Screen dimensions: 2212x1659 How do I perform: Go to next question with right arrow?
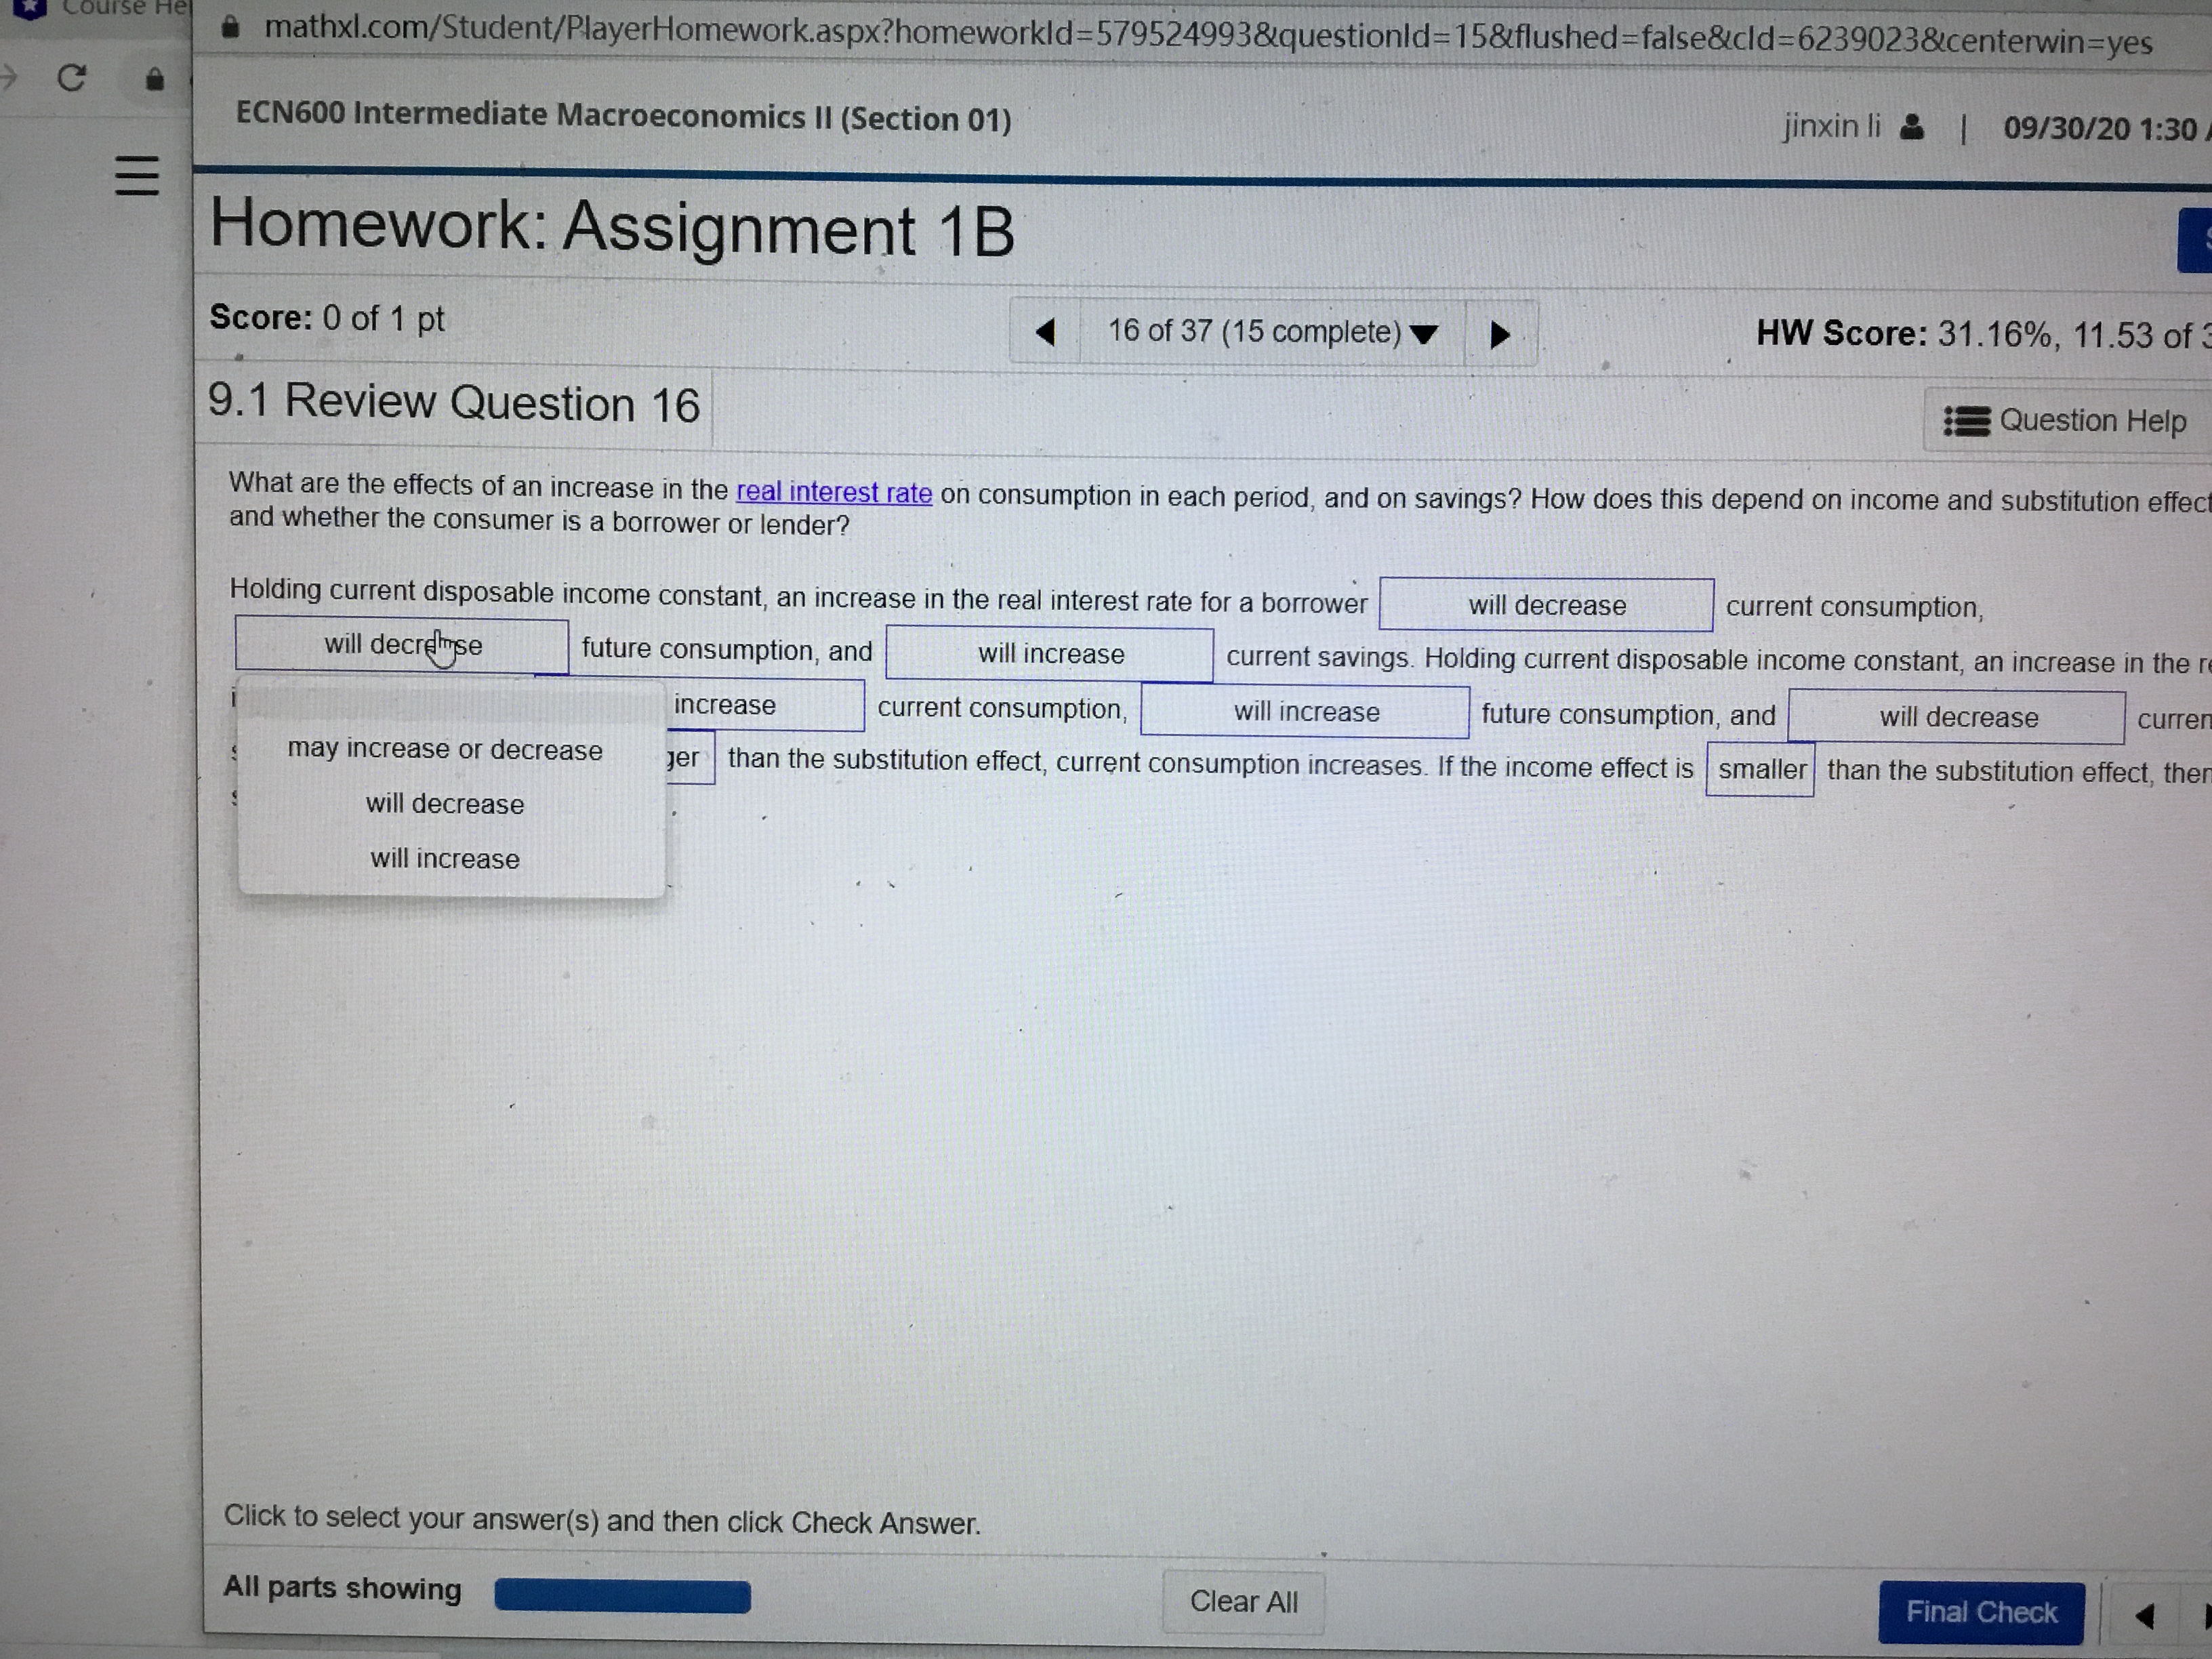click(x=1500, y=334)
